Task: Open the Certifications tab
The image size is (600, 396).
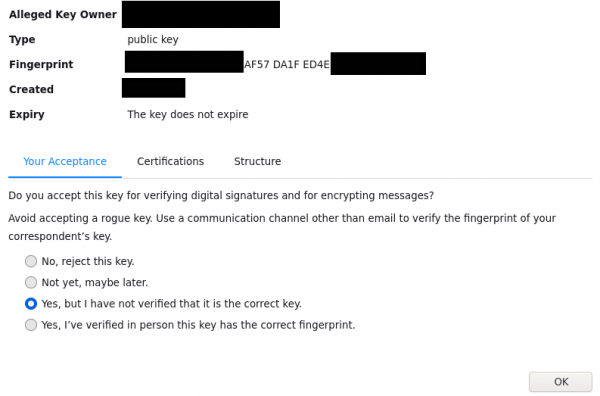Action: 170,161
